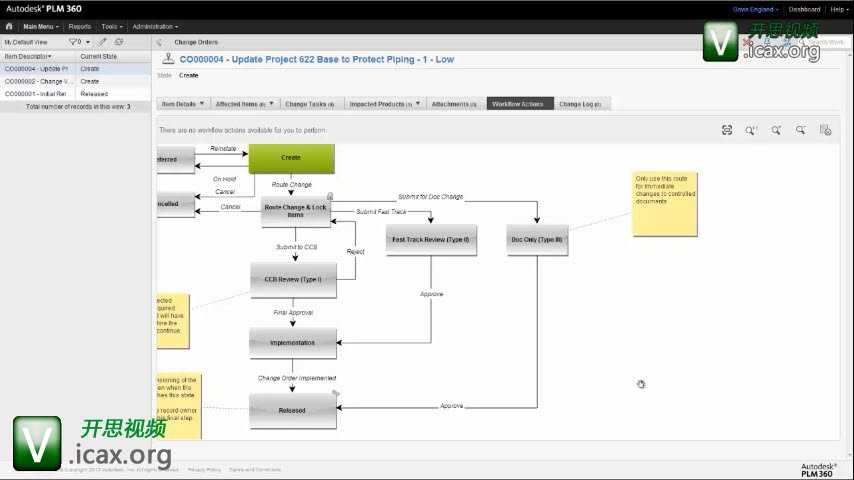The image size is (854, 480).
Task: Click Approve label under Fast Track Review
Action: click(431, 294)
